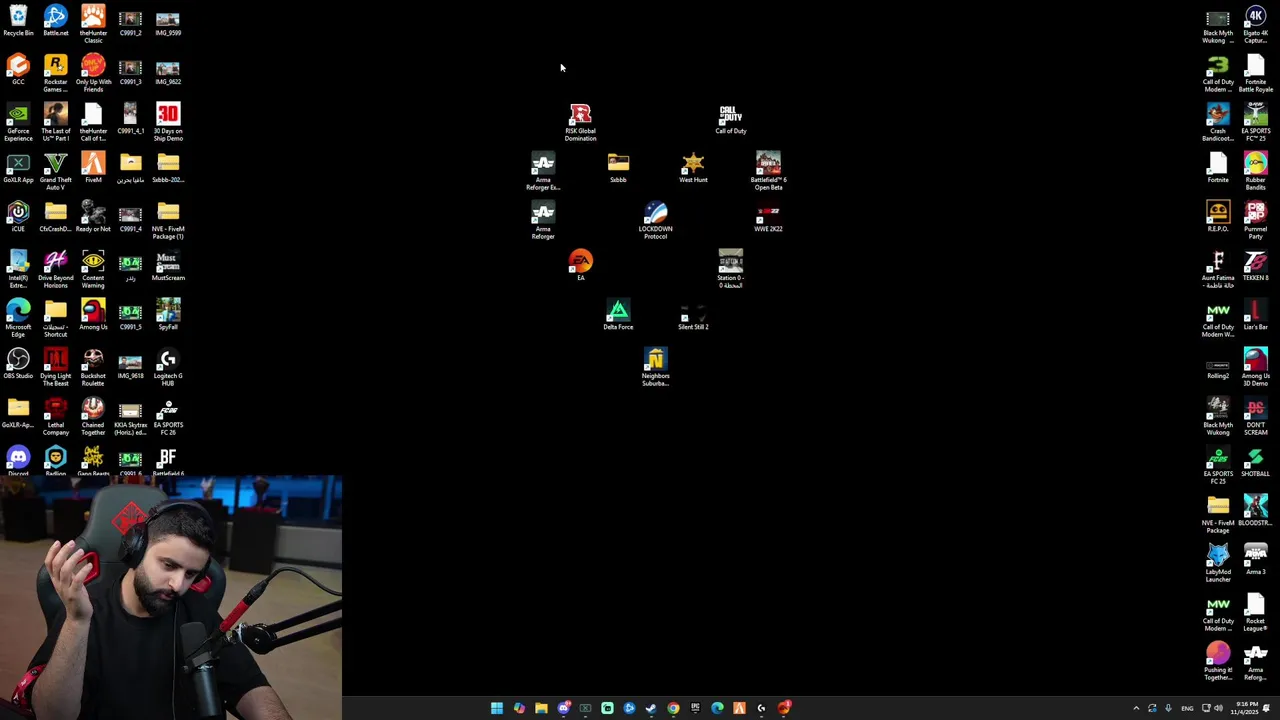
Task: Show hidden system tray icons
Action: pyautogui.click(x=1136, y=708)
